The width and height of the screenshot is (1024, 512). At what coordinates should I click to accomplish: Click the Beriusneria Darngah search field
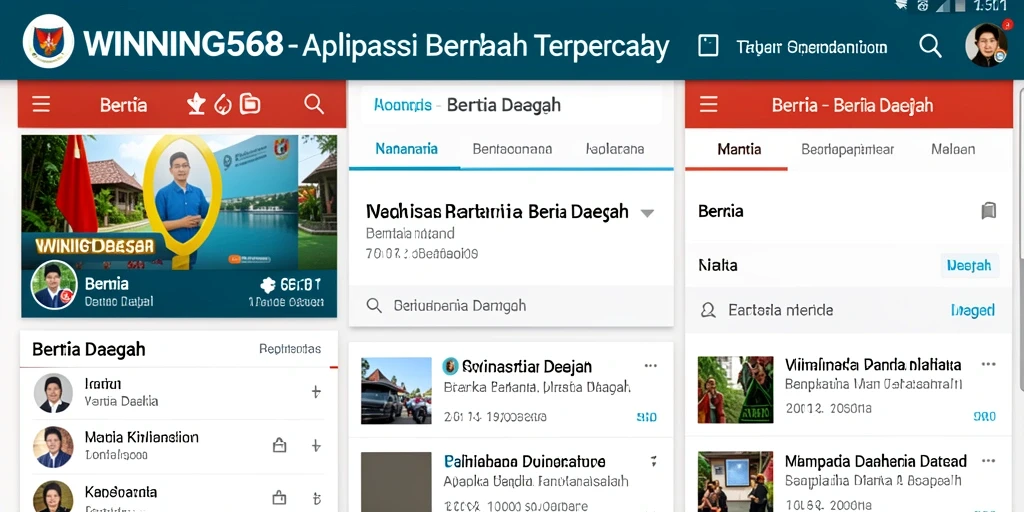511,306
